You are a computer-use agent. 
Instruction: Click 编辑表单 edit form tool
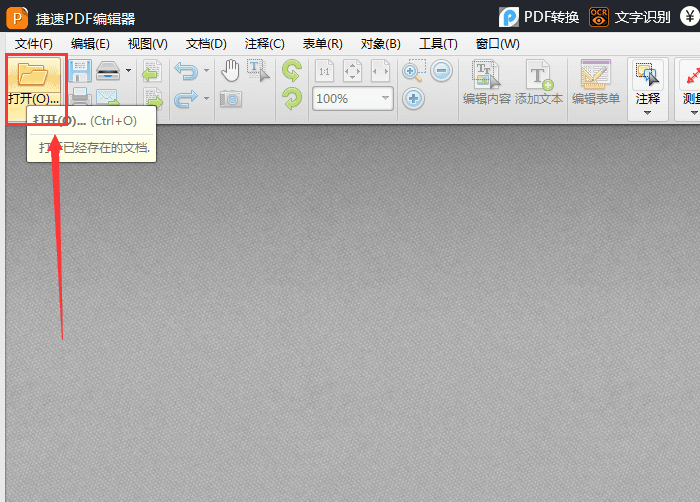click(596, 83)
